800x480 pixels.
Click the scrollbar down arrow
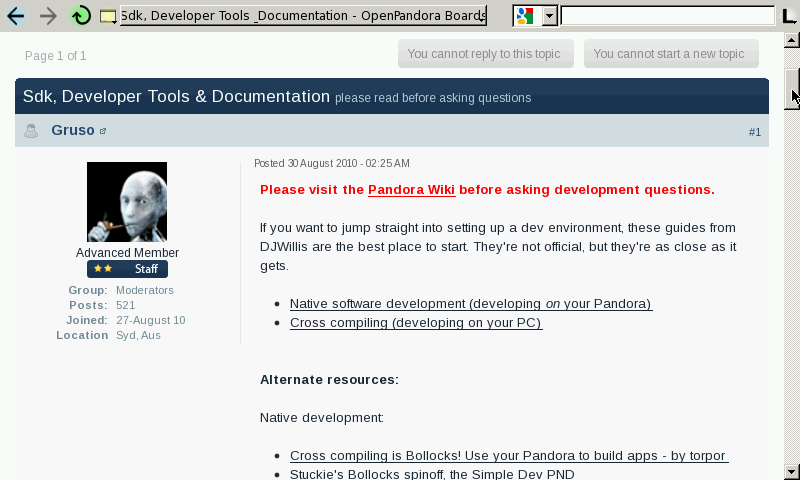[x=791, y=471]
